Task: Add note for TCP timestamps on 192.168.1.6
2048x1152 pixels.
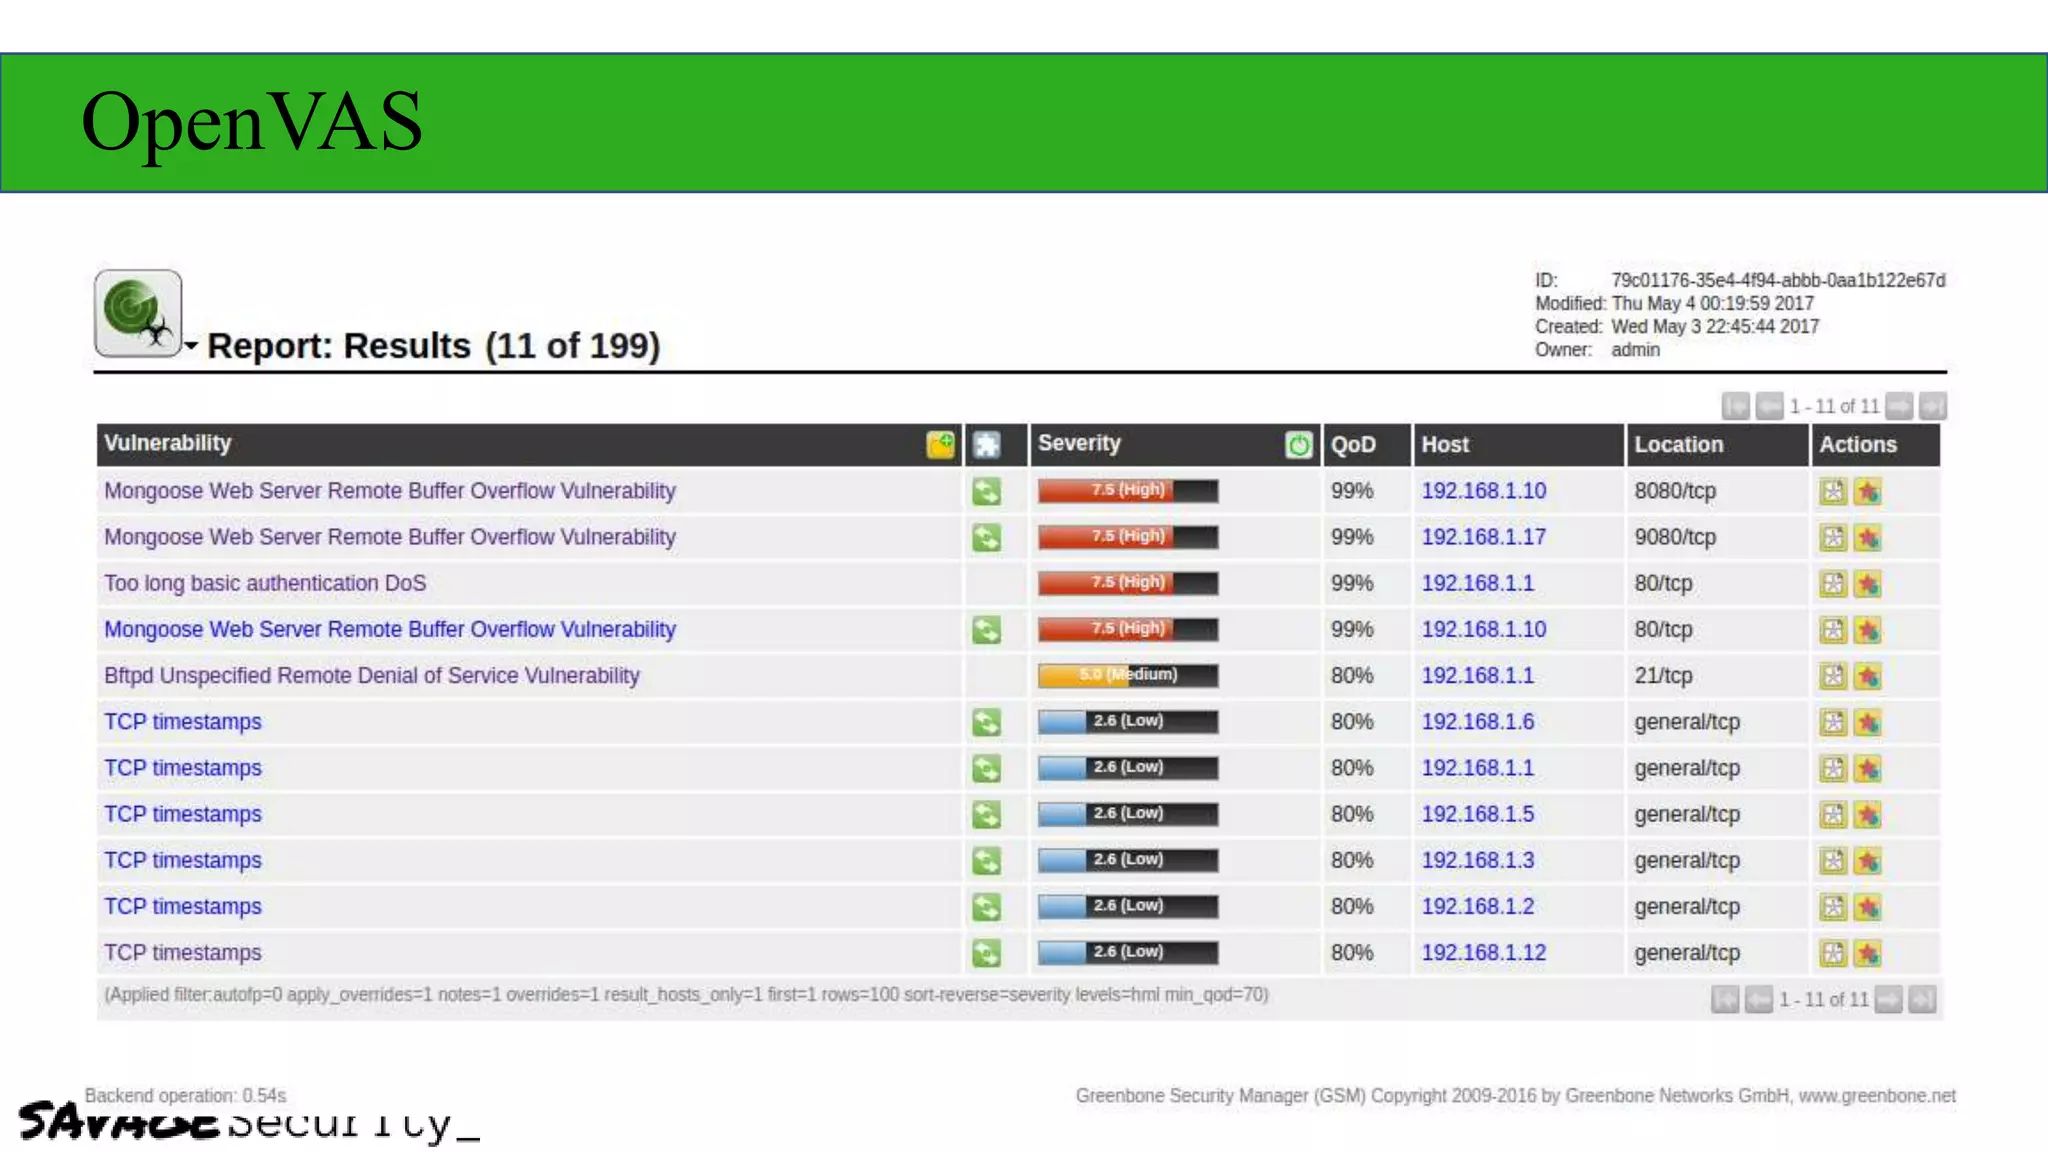Action: tap(1832, 722)
